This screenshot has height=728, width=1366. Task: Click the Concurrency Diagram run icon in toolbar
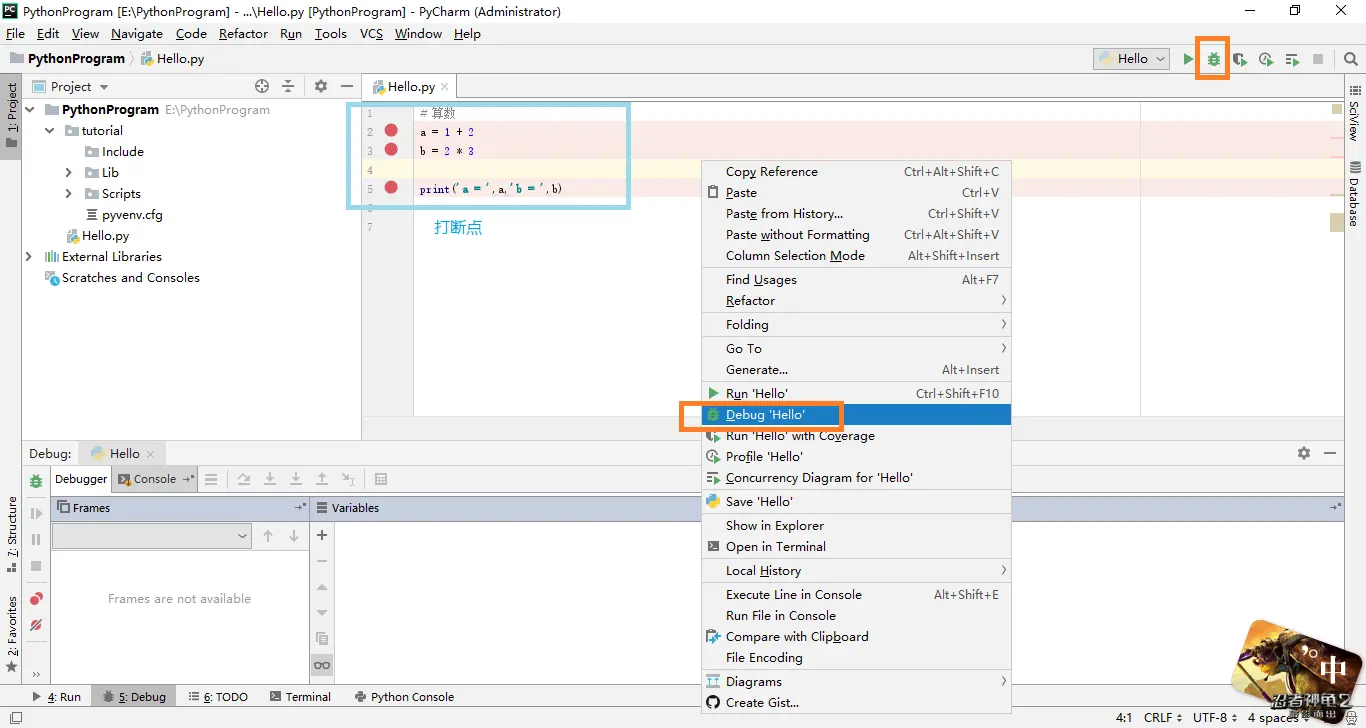coord(1292,59)
